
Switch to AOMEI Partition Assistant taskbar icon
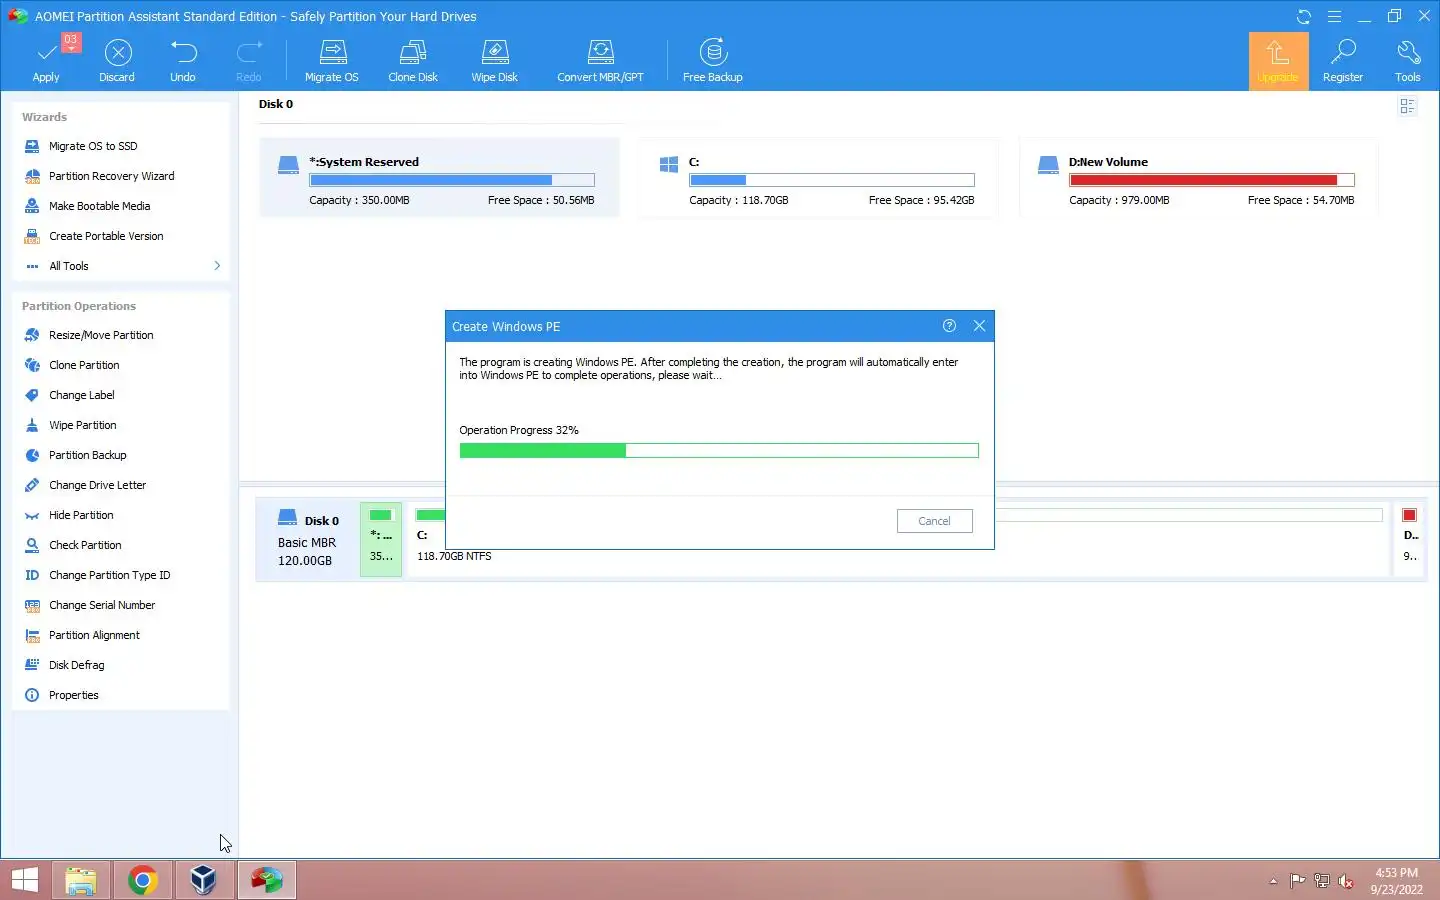(266, 880)
